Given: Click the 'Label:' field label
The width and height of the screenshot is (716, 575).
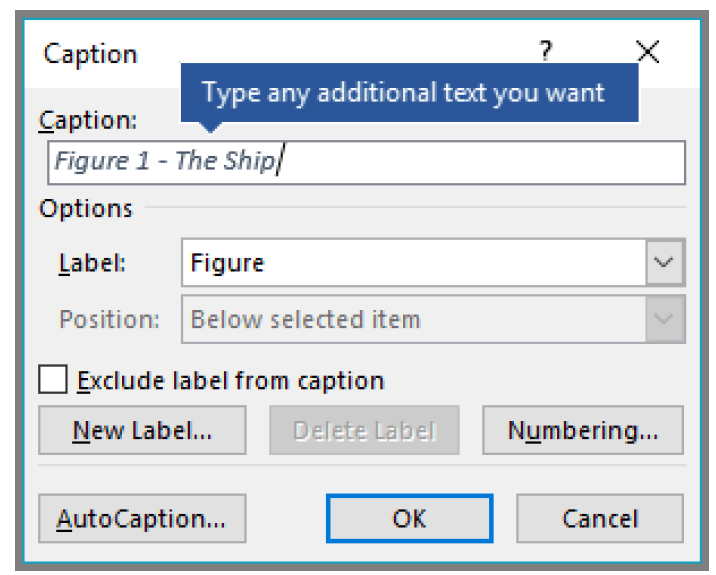Looking at the screenshot, I should pos(92,264).
